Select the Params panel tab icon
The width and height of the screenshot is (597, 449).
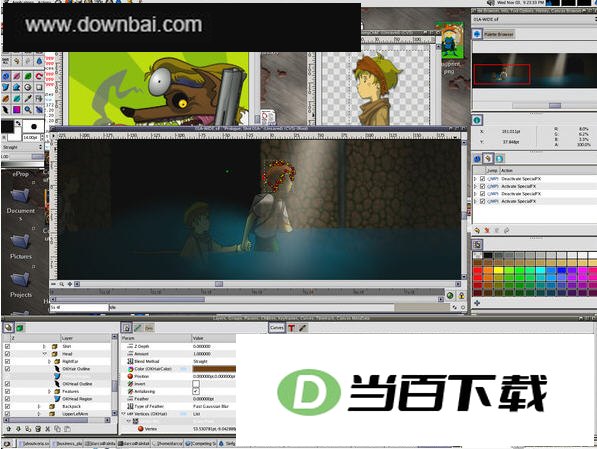click(x=126, y=328)
